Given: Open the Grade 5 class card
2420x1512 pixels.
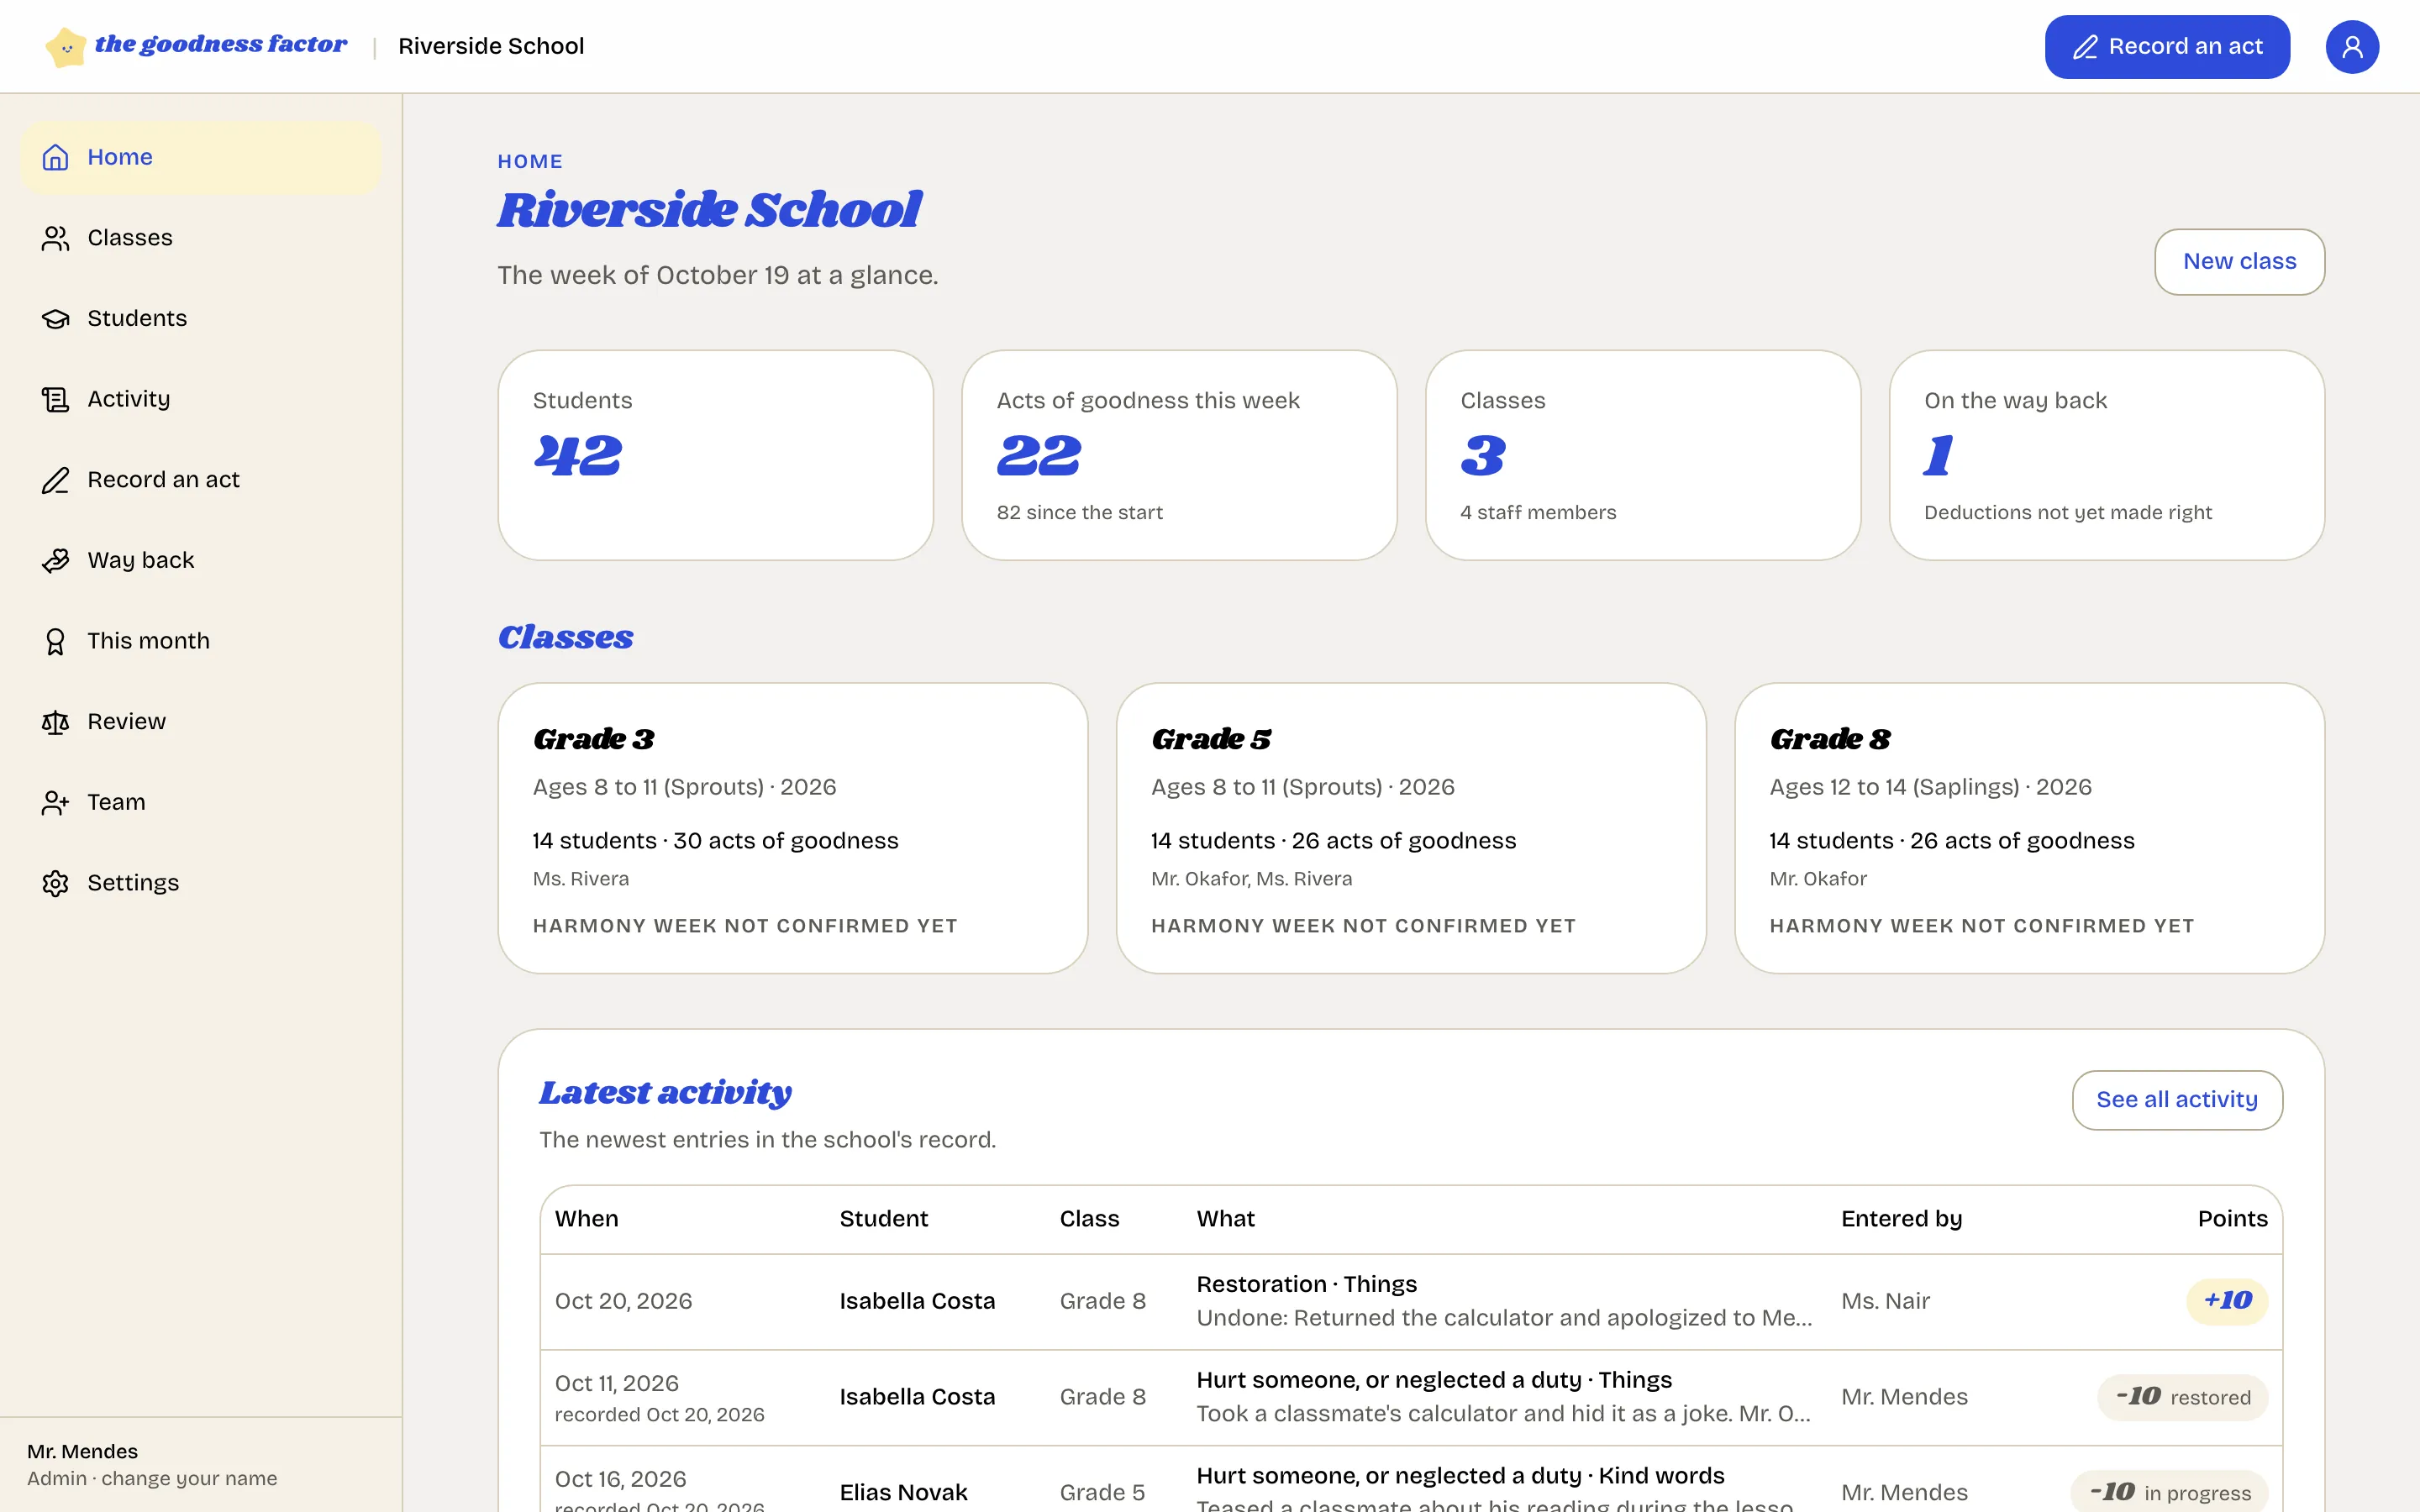Looking at the screenshot, I should pyautogui.click(x=1411, y=828).
